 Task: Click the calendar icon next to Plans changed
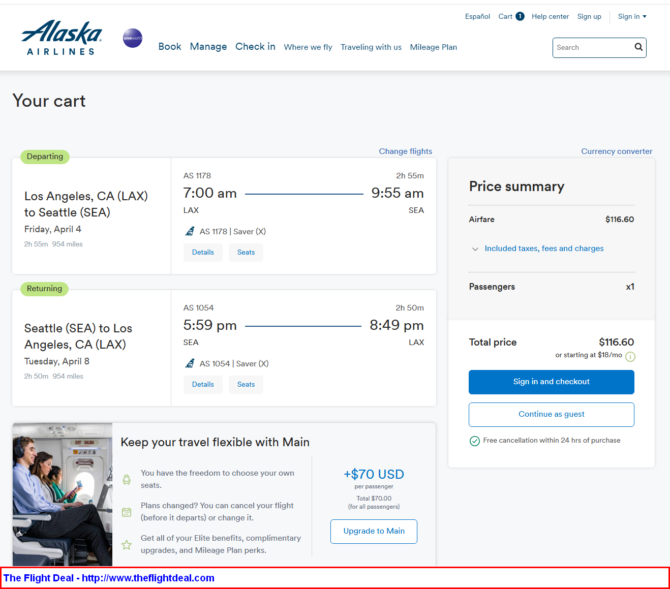[126, 512]
